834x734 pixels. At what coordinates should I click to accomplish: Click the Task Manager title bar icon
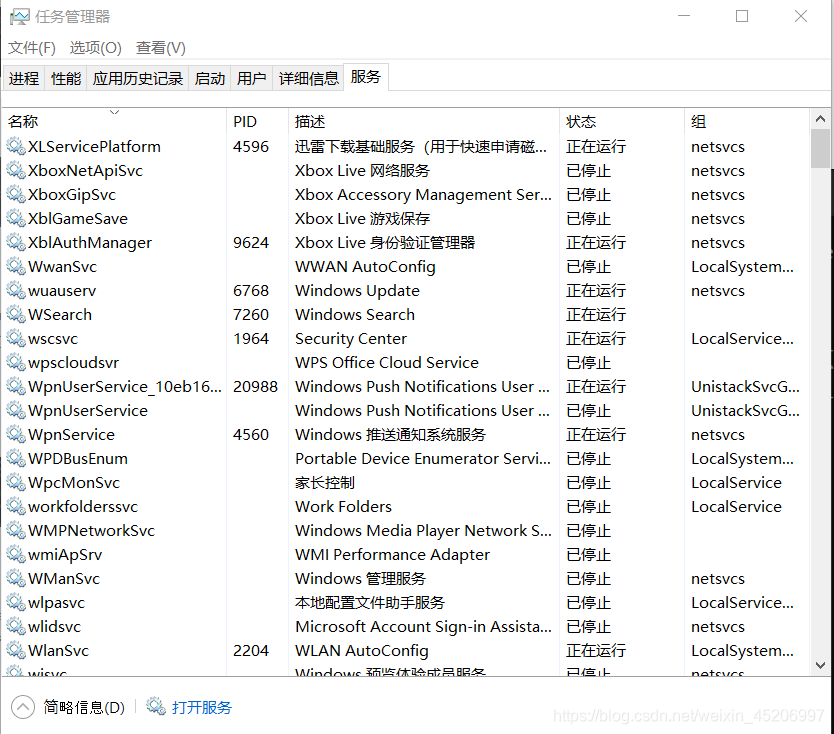[19, 16]
